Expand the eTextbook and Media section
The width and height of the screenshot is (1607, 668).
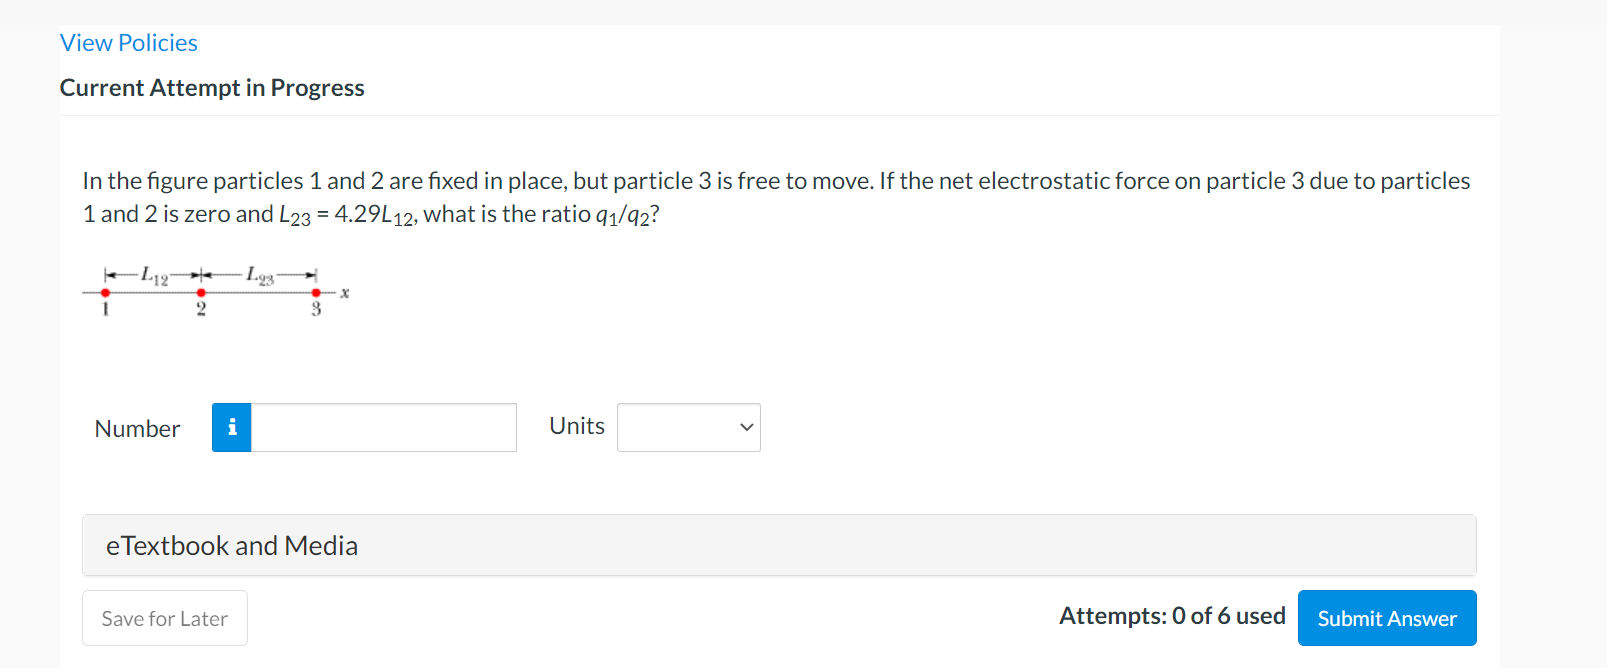point(232,545)
